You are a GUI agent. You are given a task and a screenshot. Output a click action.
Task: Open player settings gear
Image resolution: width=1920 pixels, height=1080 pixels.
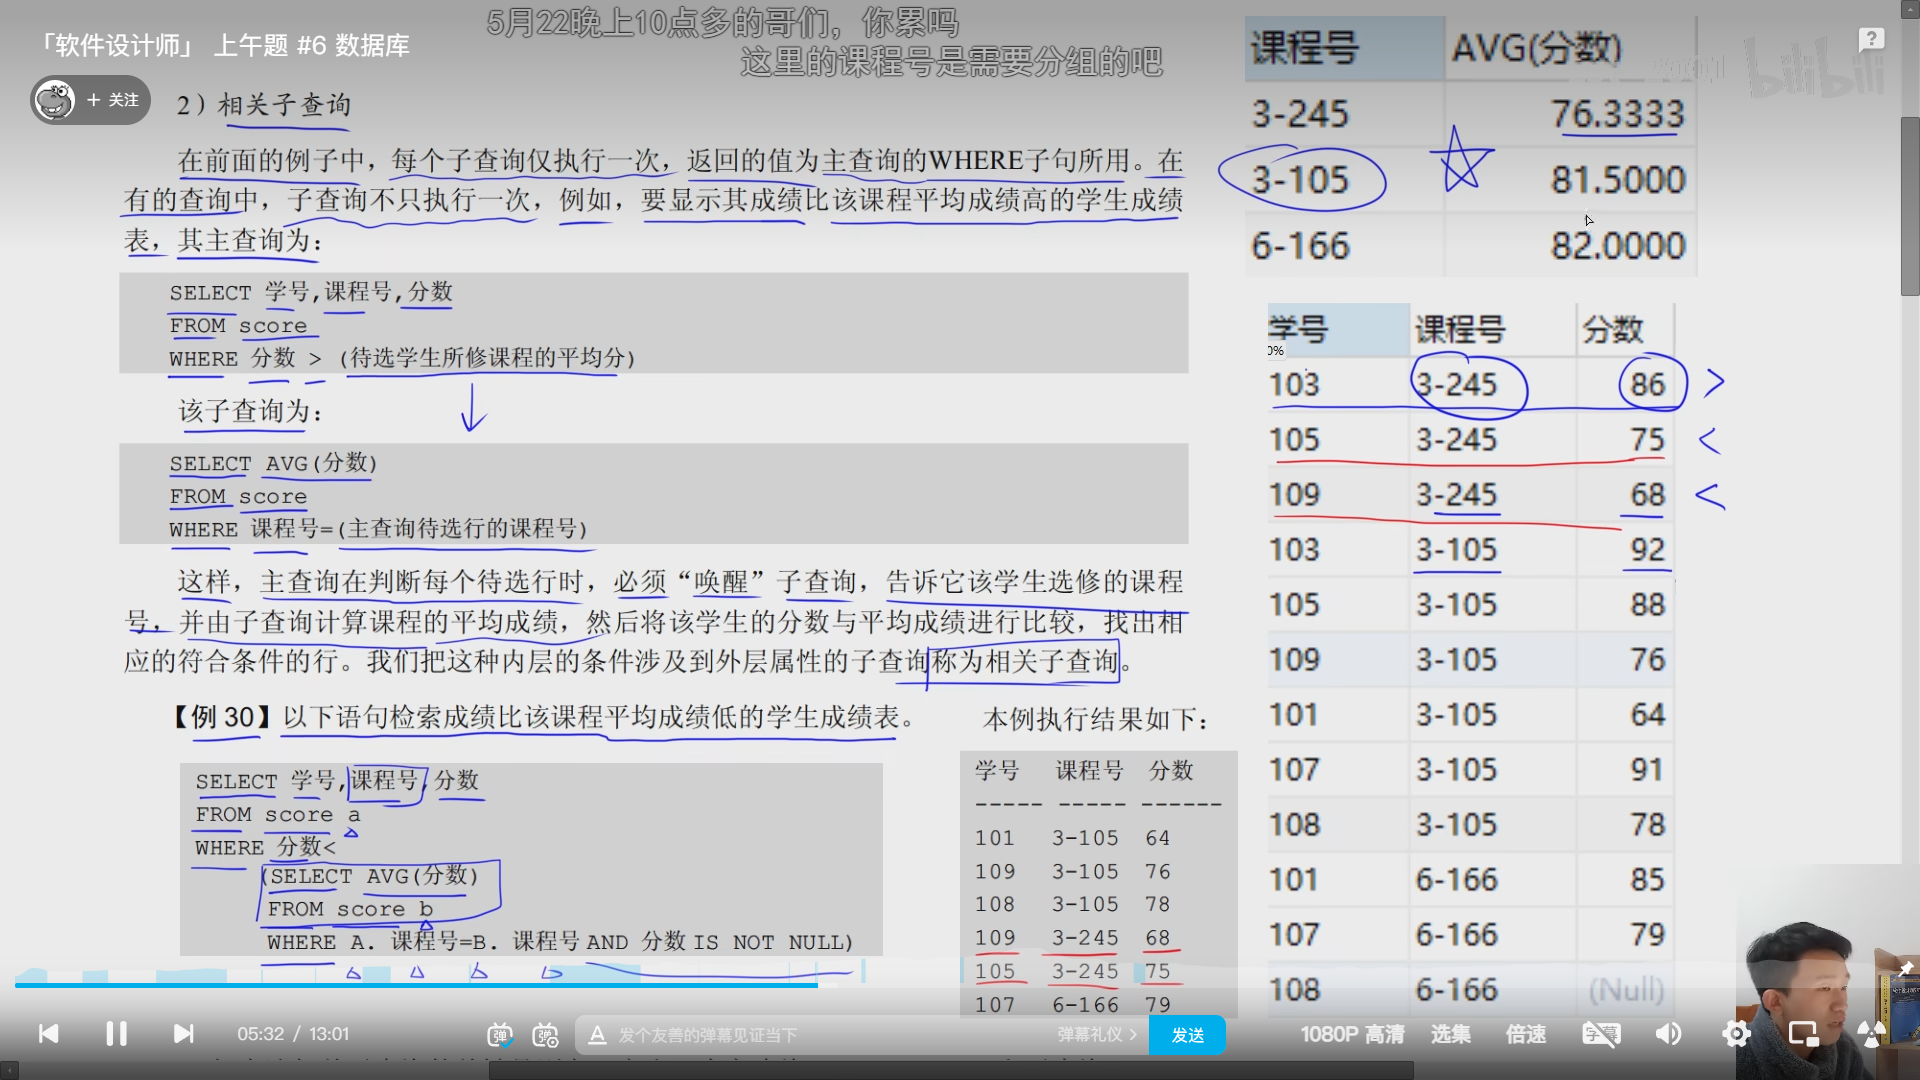[x=1736, y=1034]
